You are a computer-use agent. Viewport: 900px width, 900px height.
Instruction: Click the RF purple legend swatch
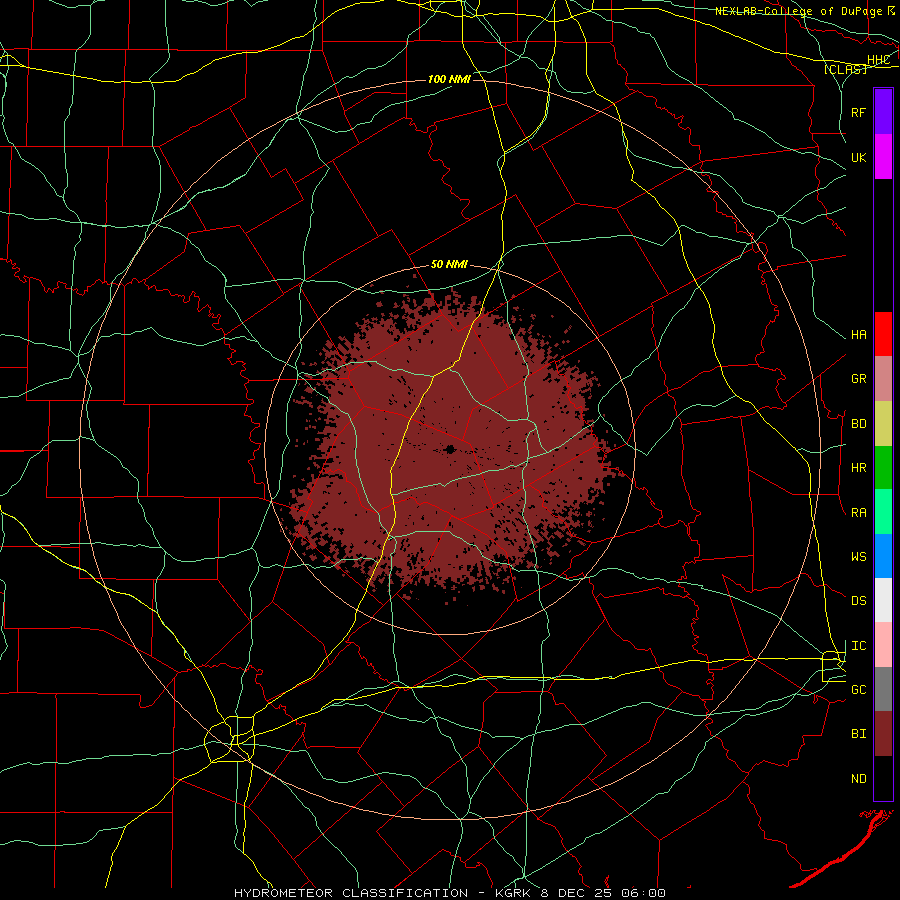pos(883,112)
